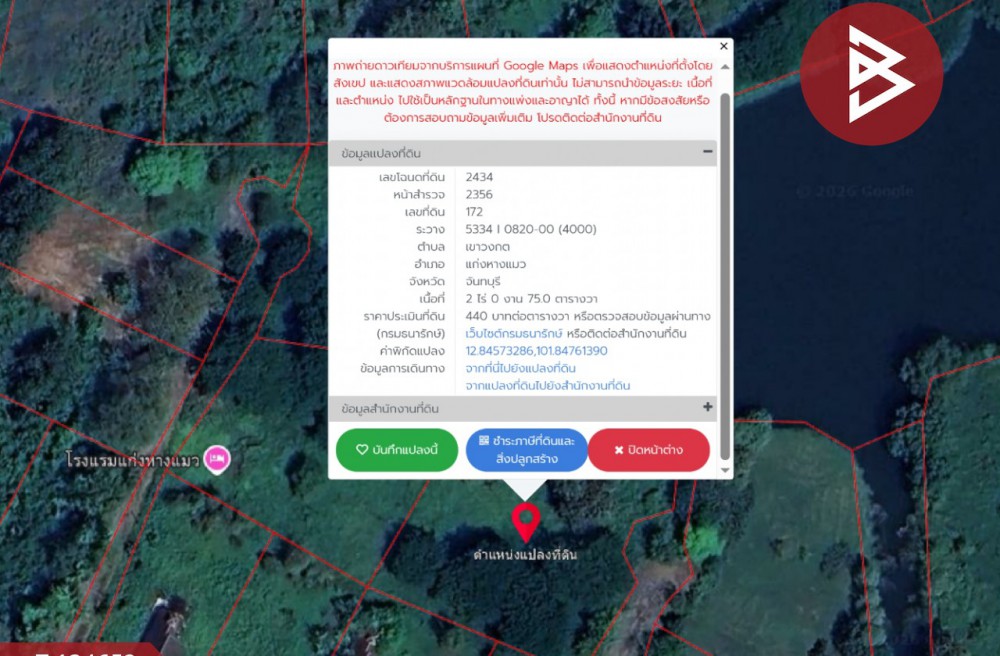
Task: Click the scrollbar down arrow in the popup
Action: pos(725,471)
